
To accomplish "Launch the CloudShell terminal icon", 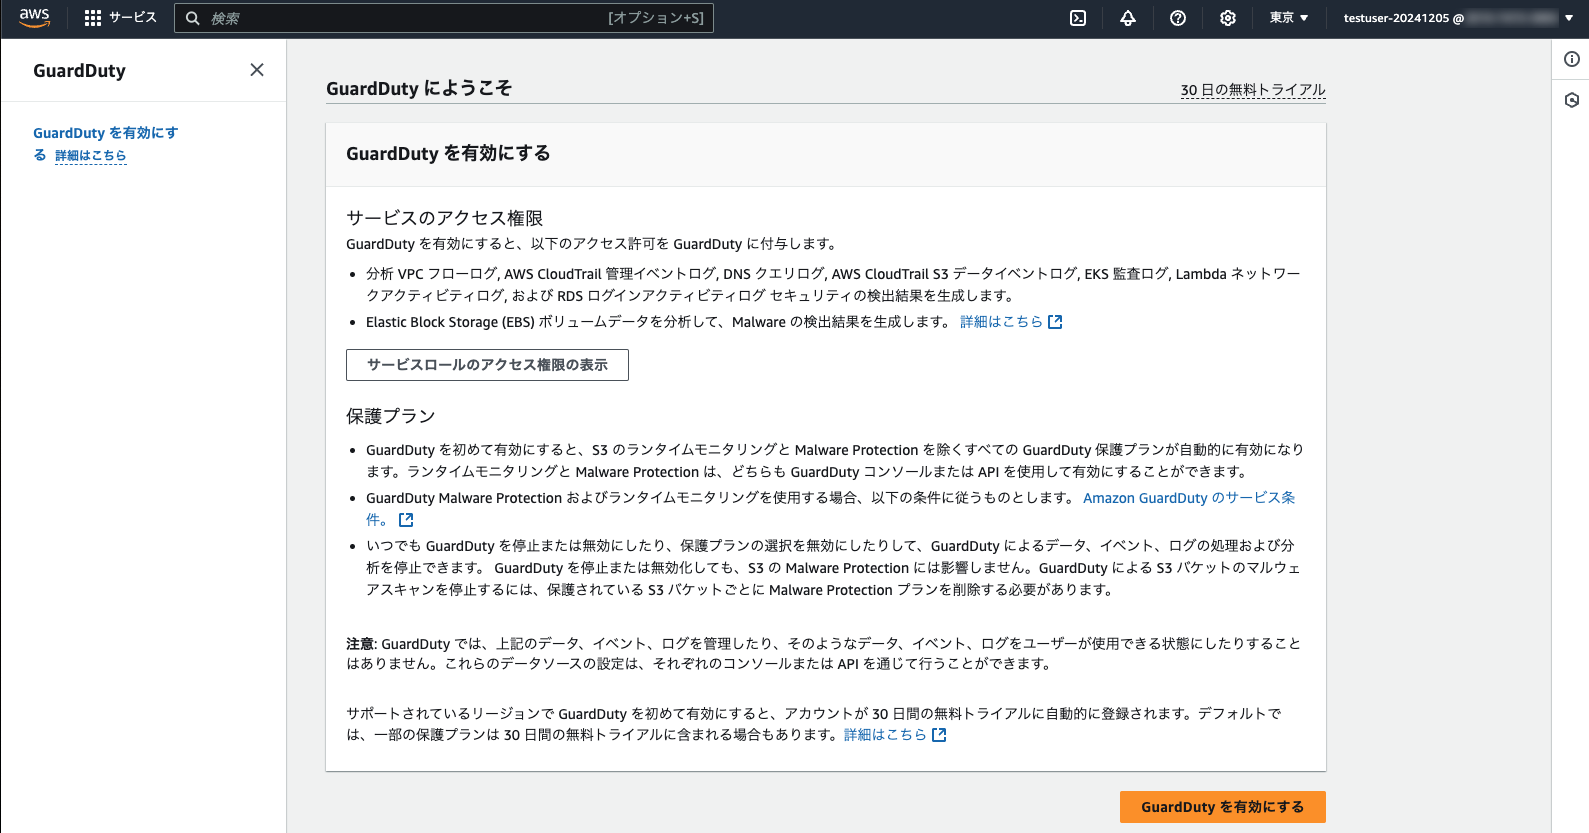I will tap(1078, 18).
